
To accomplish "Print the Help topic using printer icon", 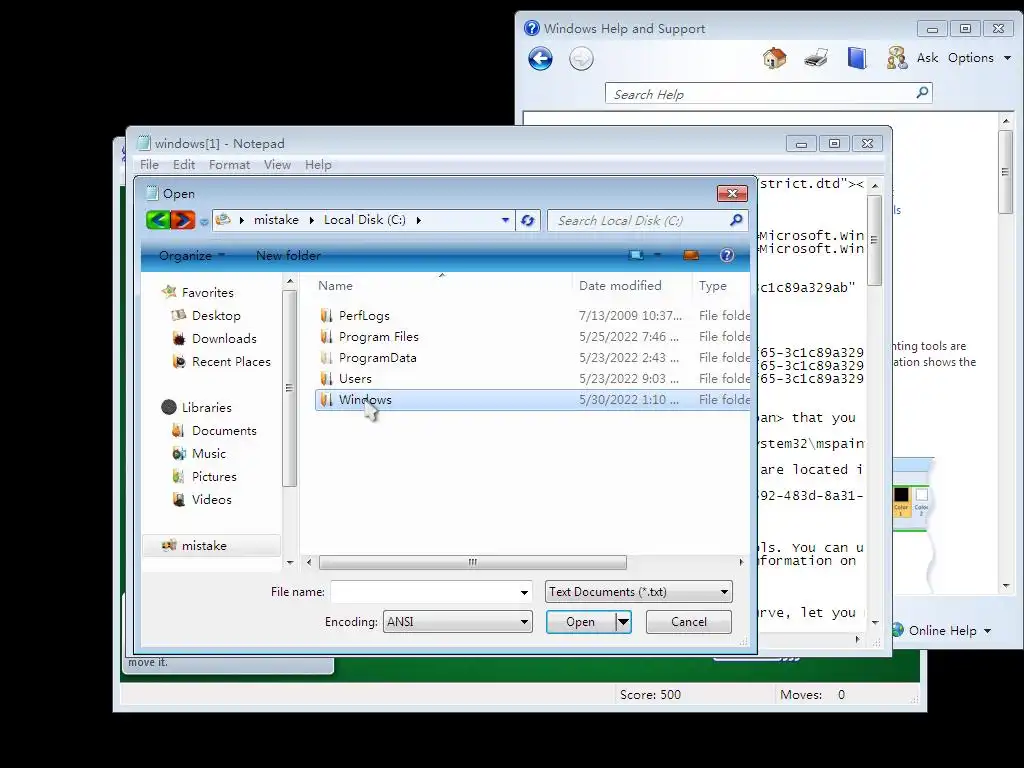I will [816, 58].
